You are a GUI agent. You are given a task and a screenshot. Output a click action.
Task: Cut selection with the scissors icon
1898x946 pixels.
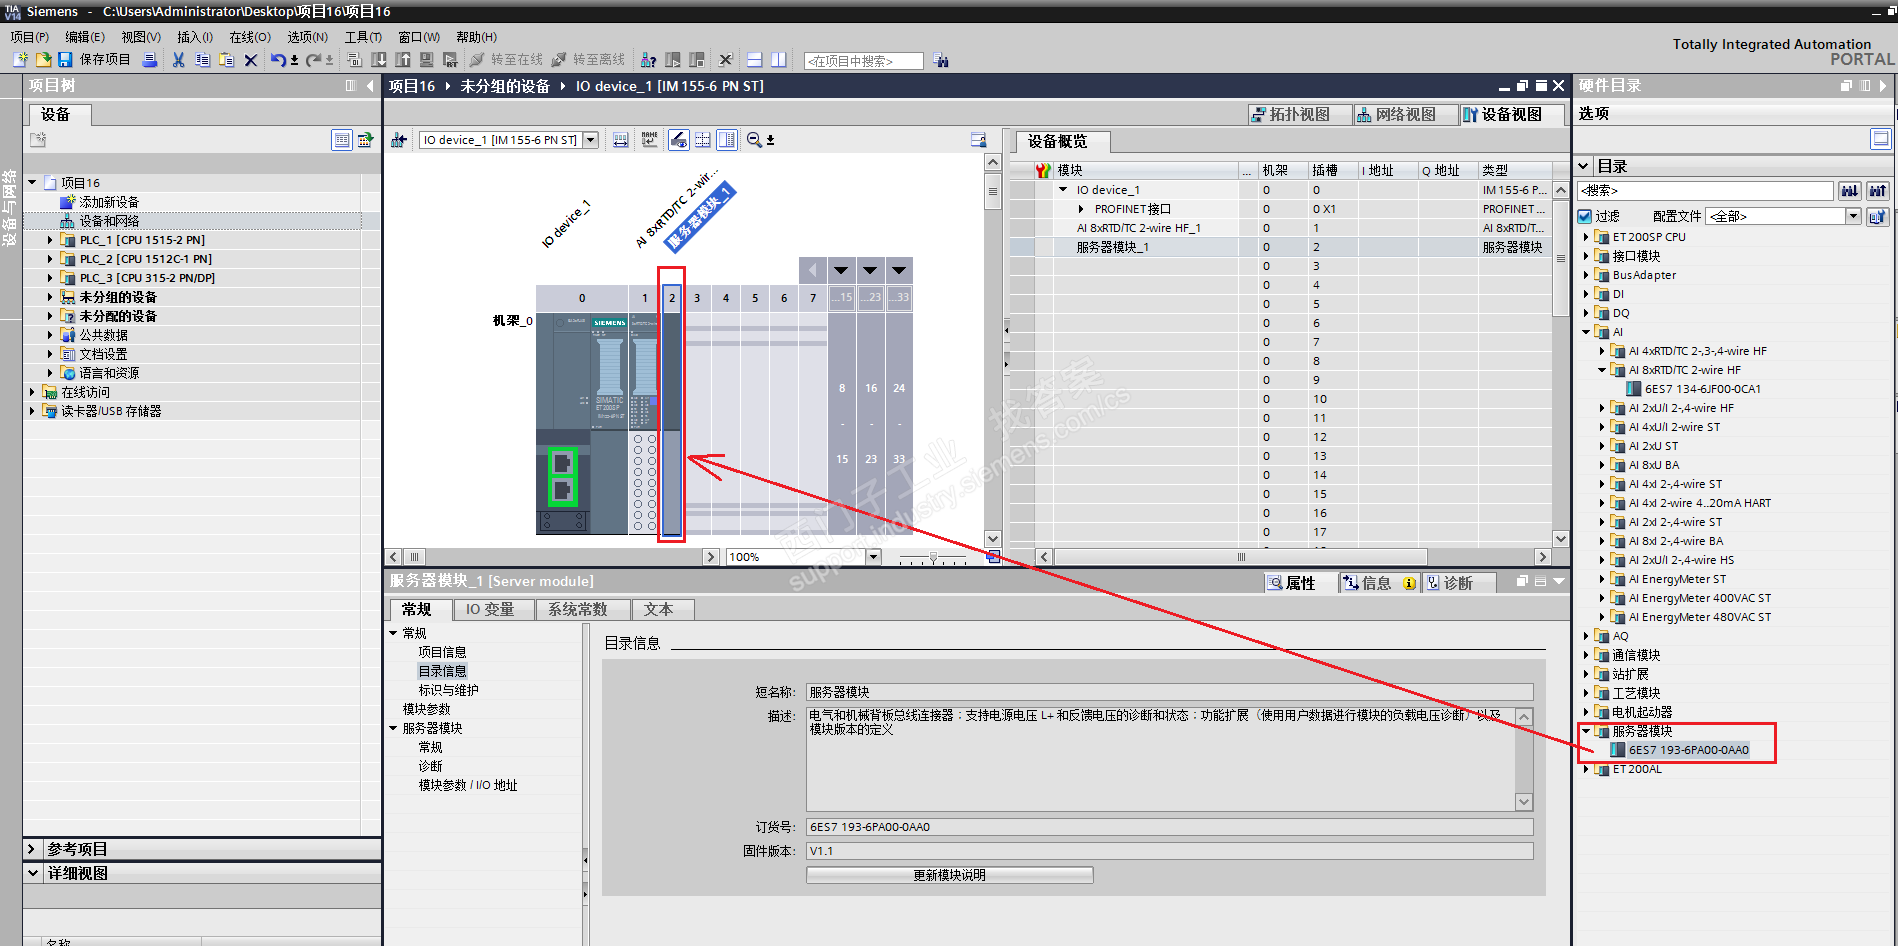coord(178,60)
